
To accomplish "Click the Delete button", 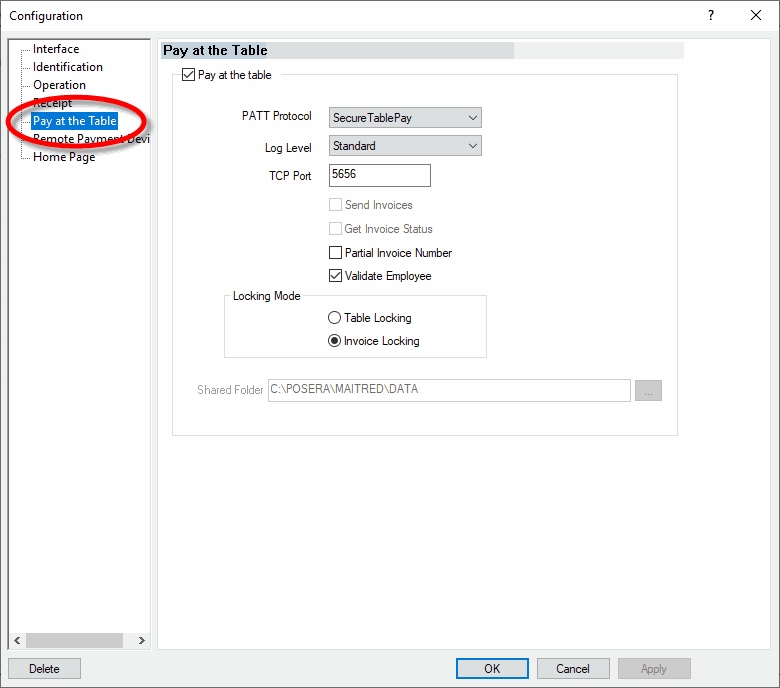I will point(44,668).
